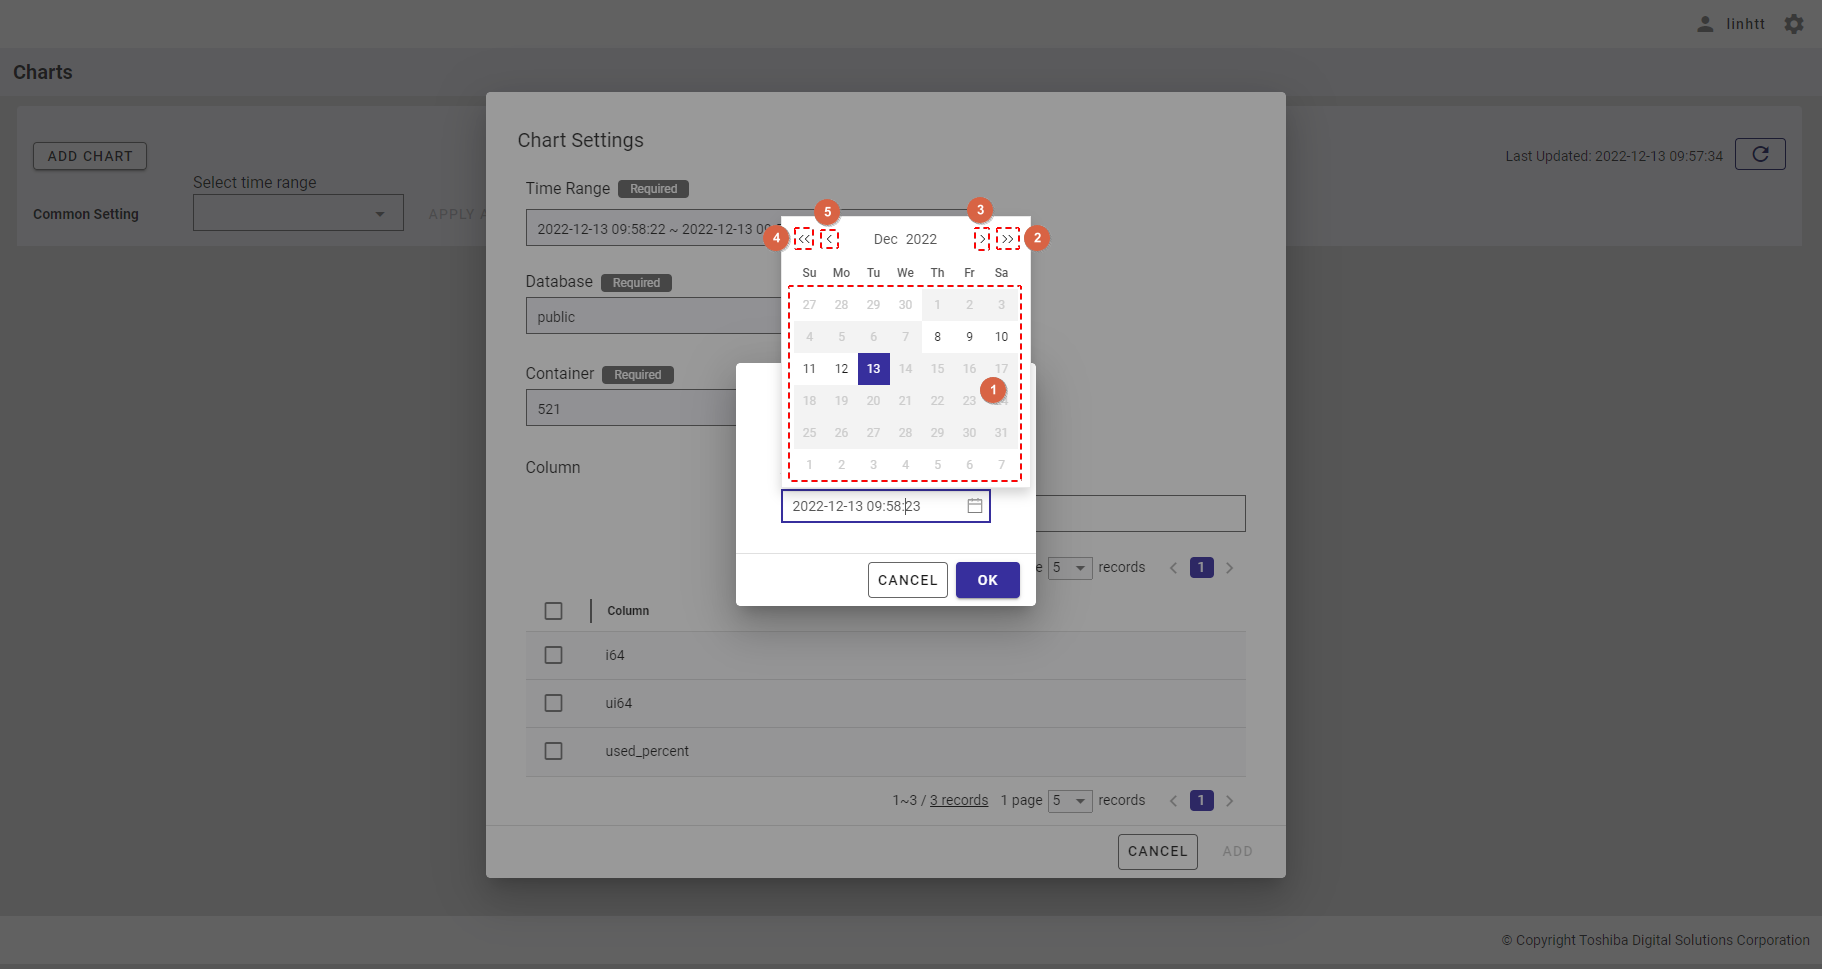
Task: Click the datetime input field
Action: tap(870, 506)
